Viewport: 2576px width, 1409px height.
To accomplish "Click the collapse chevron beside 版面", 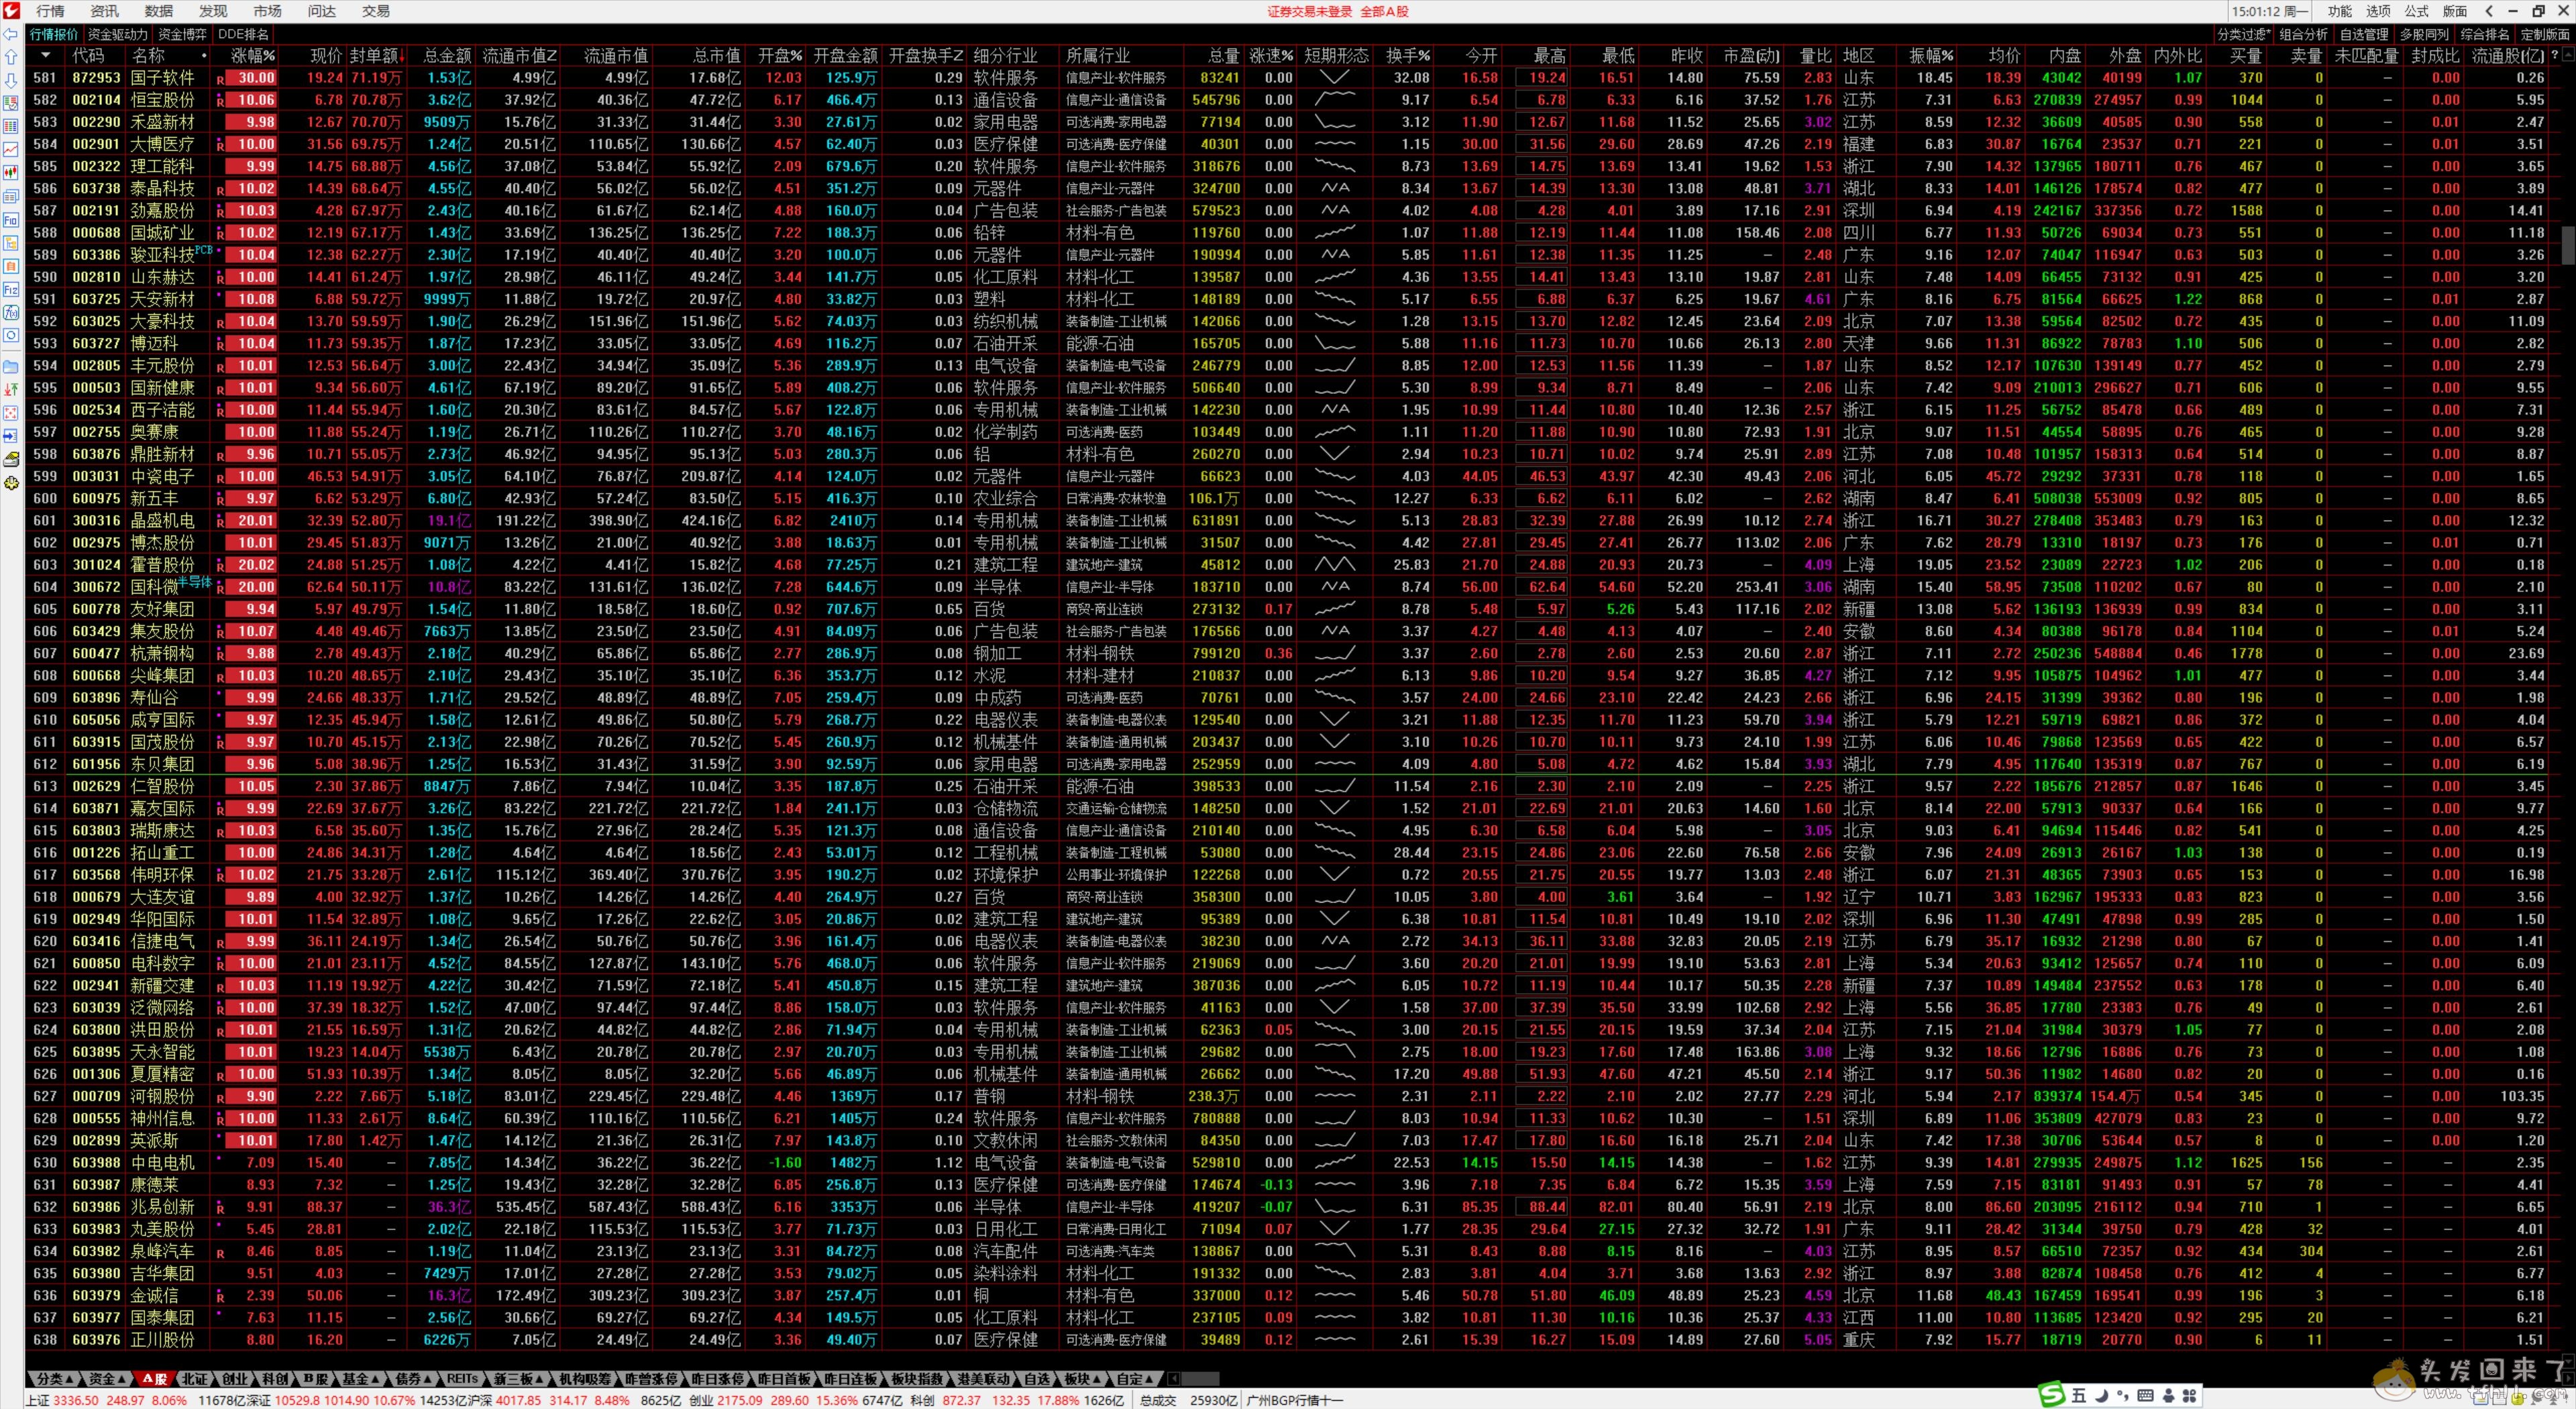I will coord(2488,11).
